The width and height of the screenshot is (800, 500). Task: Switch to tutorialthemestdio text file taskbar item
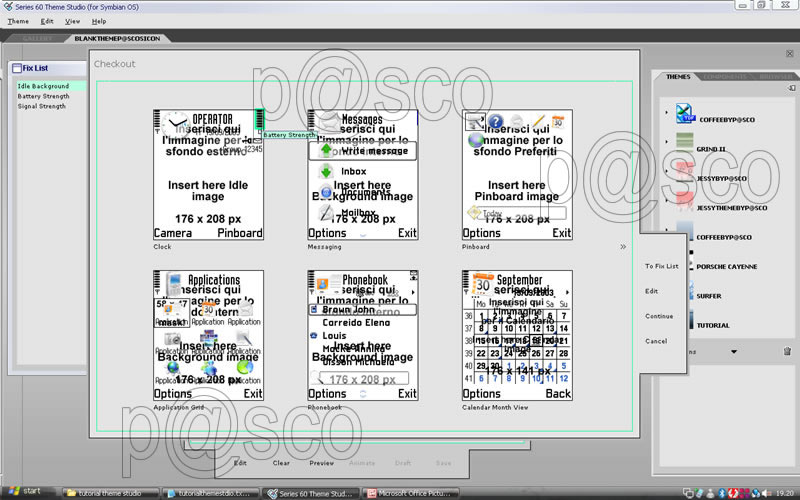point(211,493)
